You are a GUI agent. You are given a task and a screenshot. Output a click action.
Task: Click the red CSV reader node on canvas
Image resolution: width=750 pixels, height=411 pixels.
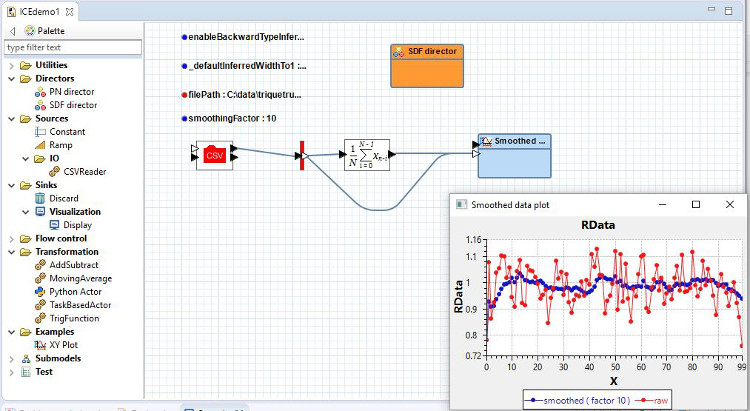coord(214,154)
